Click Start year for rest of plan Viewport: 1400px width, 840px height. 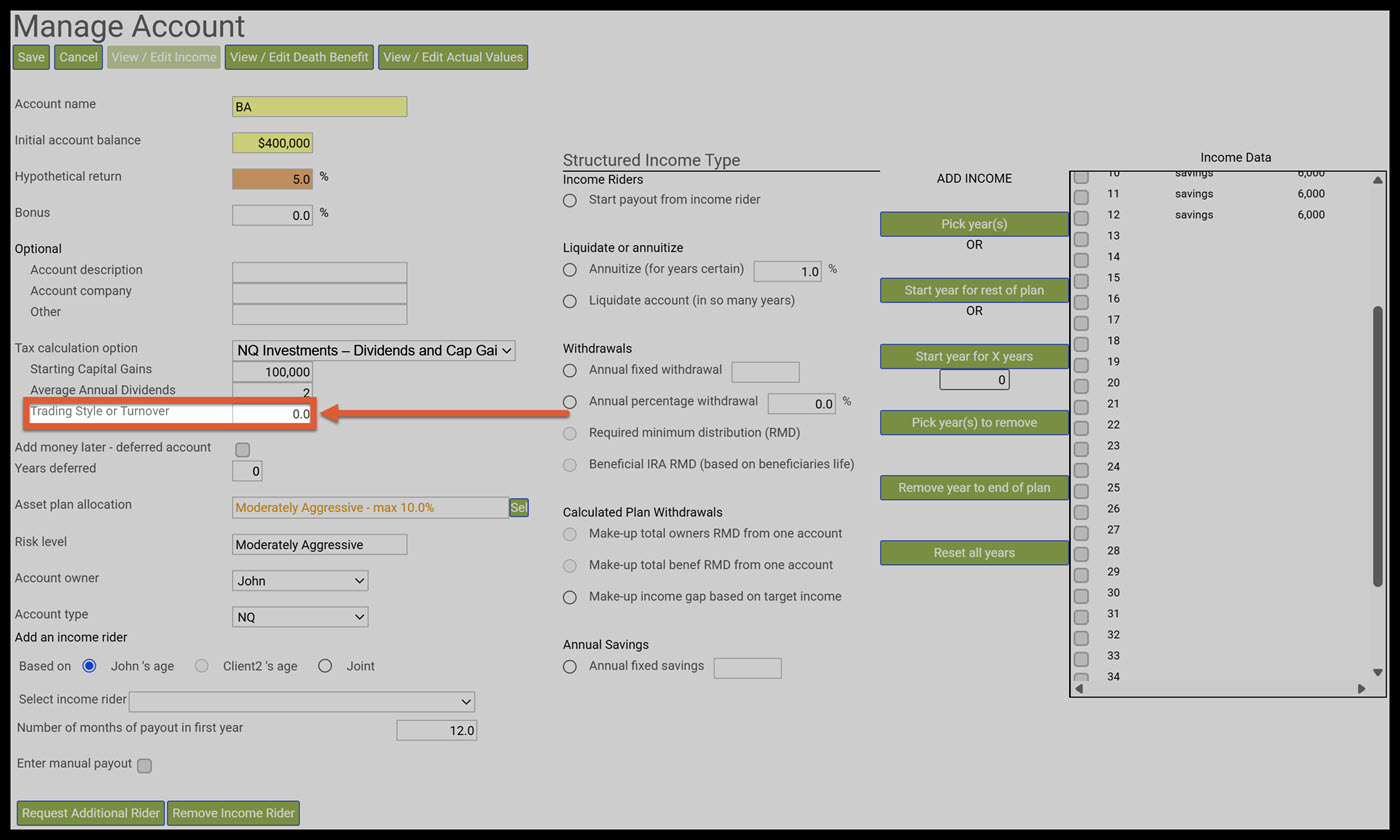tap(974, 290)
